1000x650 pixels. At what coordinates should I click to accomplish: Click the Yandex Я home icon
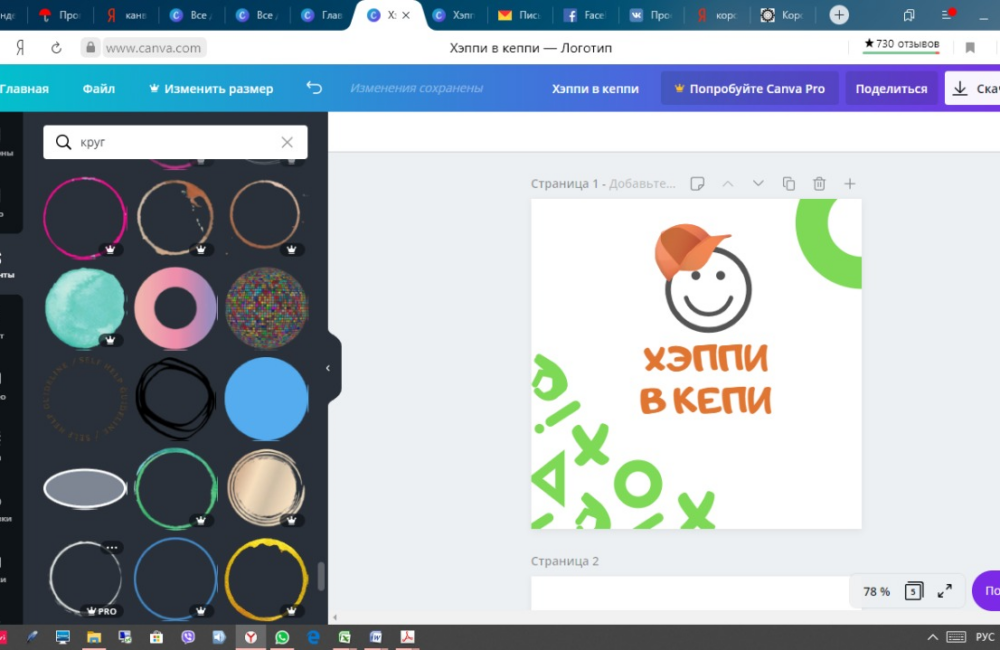point(20,48)
